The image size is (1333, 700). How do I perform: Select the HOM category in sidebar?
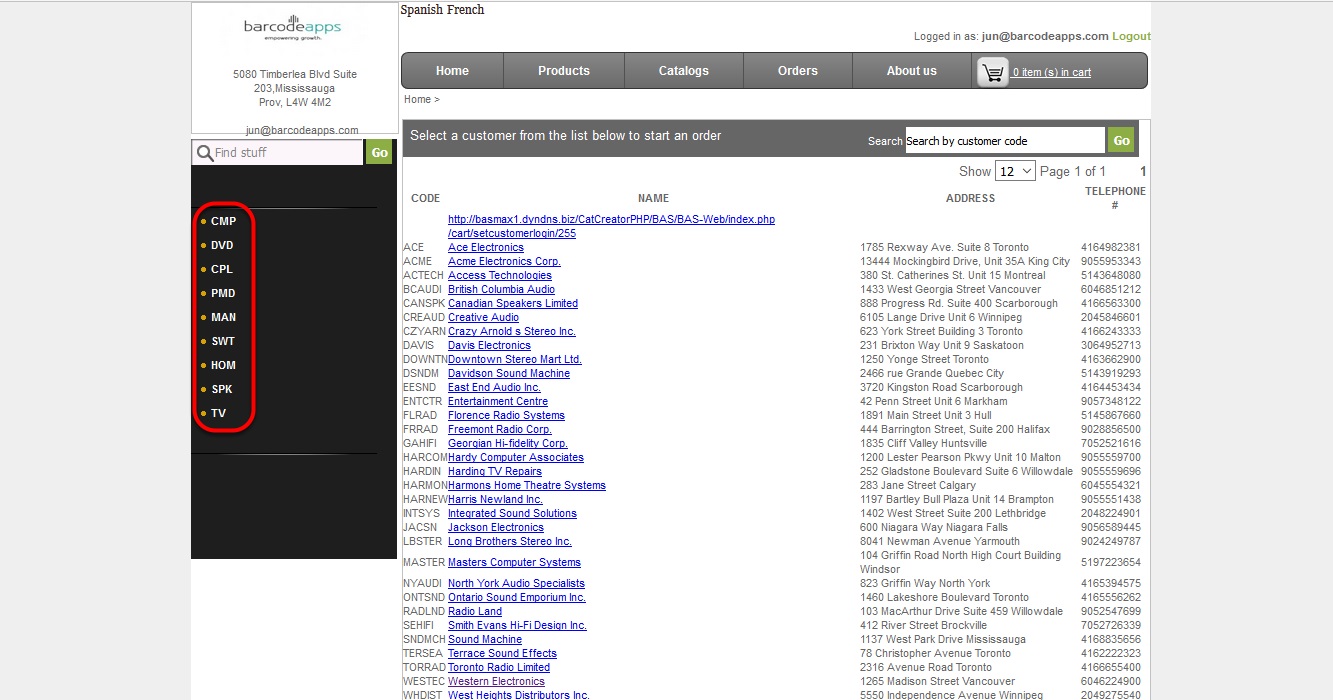[224, 365]
